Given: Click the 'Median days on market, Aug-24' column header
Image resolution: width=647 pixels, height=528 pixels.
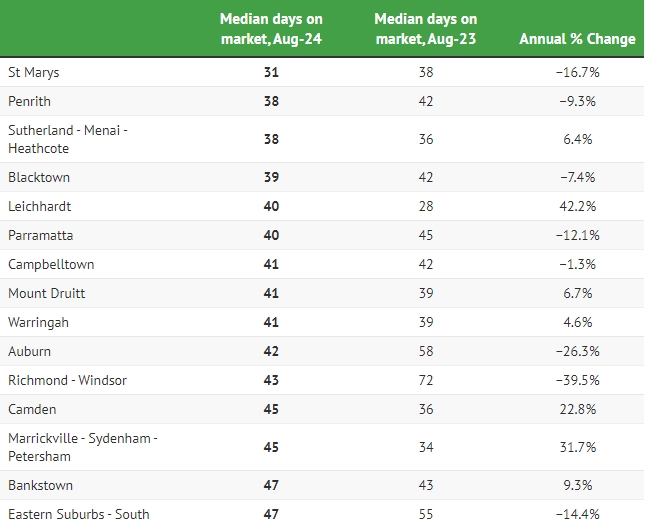Looking at the screenshot, I should coord(271,29).
